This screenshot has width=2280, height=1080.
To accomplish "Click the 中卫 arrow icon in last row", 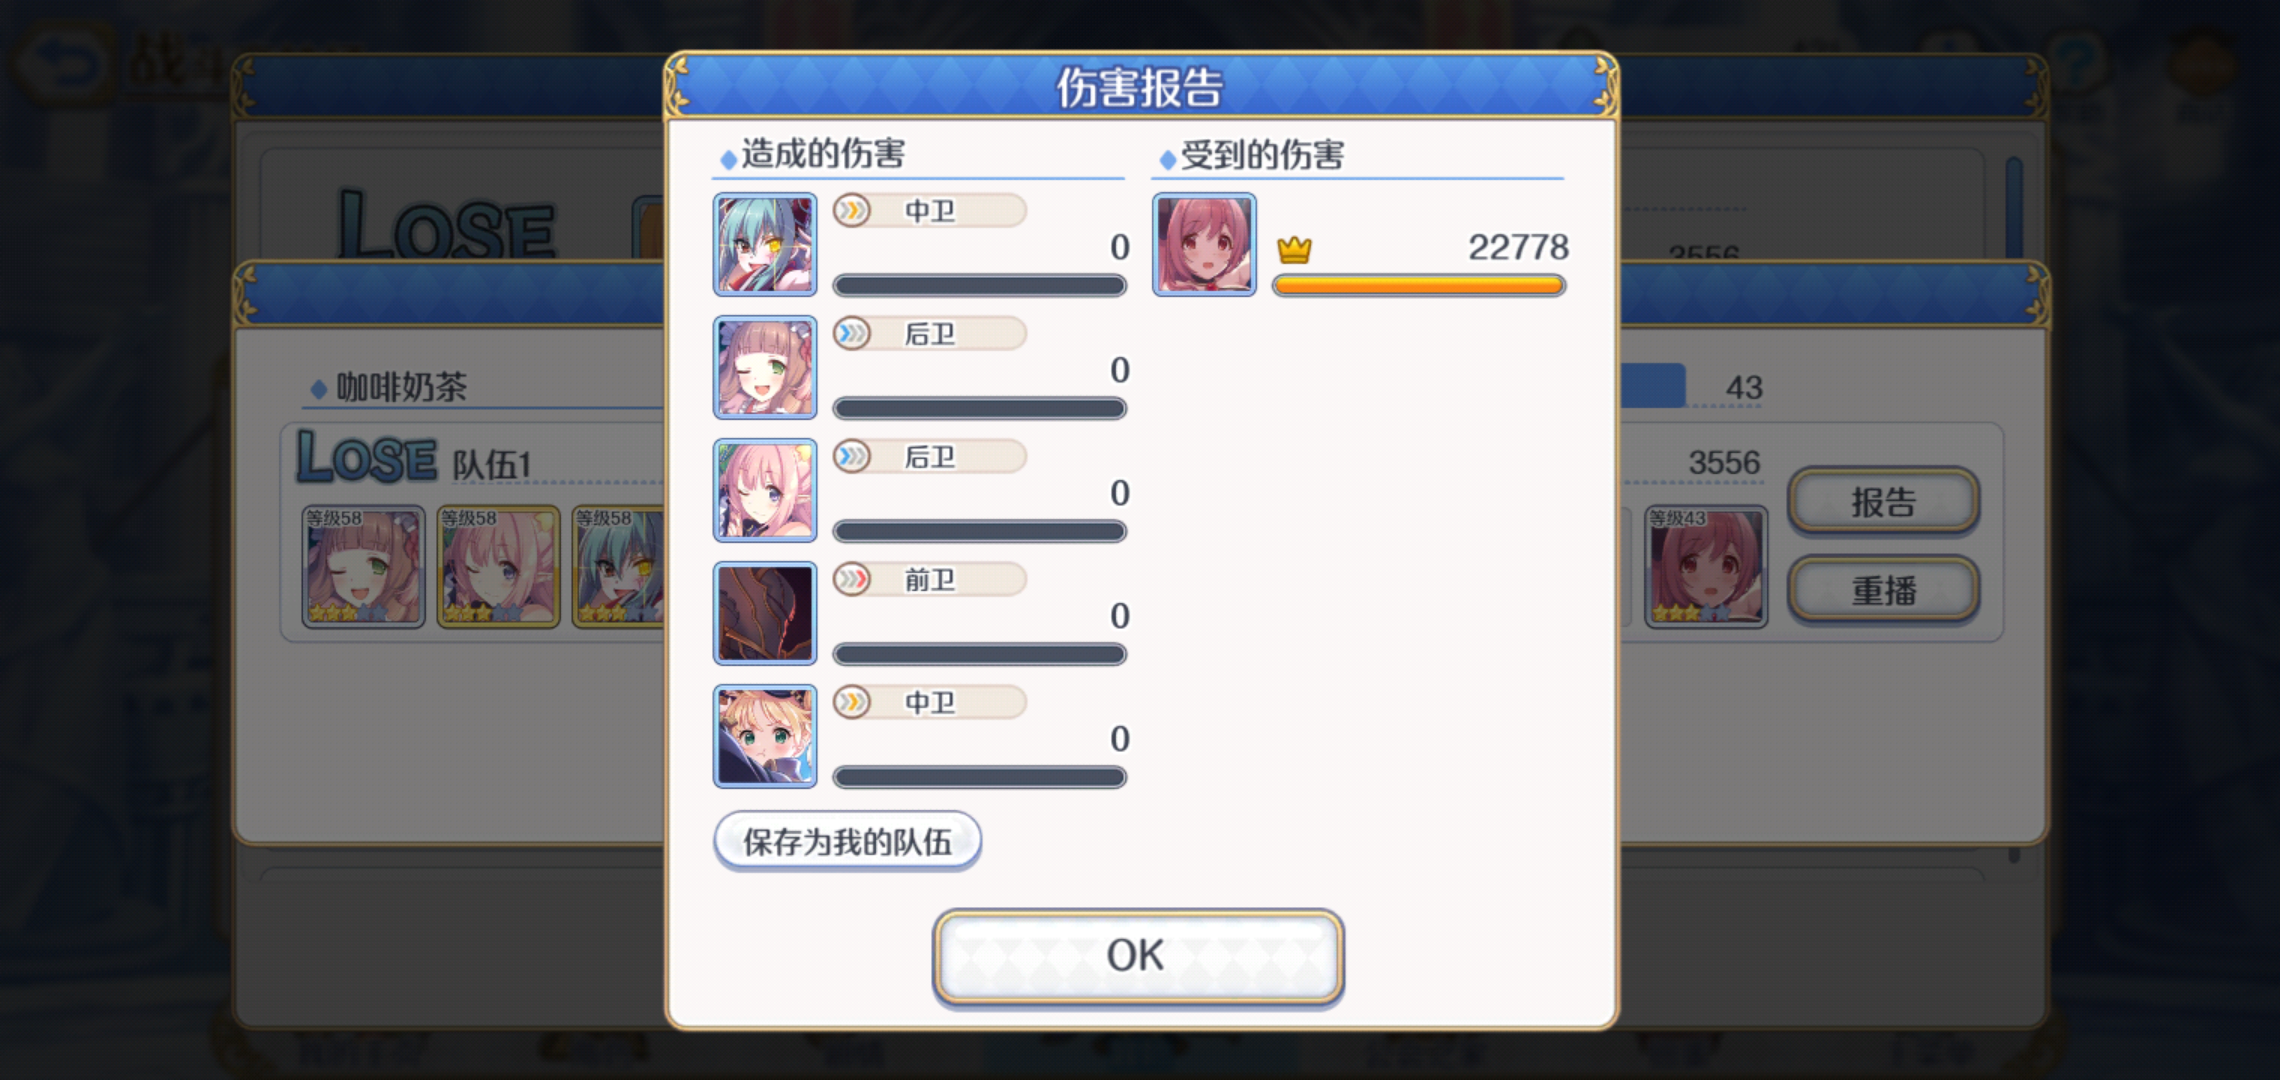I will coord(852,703).
